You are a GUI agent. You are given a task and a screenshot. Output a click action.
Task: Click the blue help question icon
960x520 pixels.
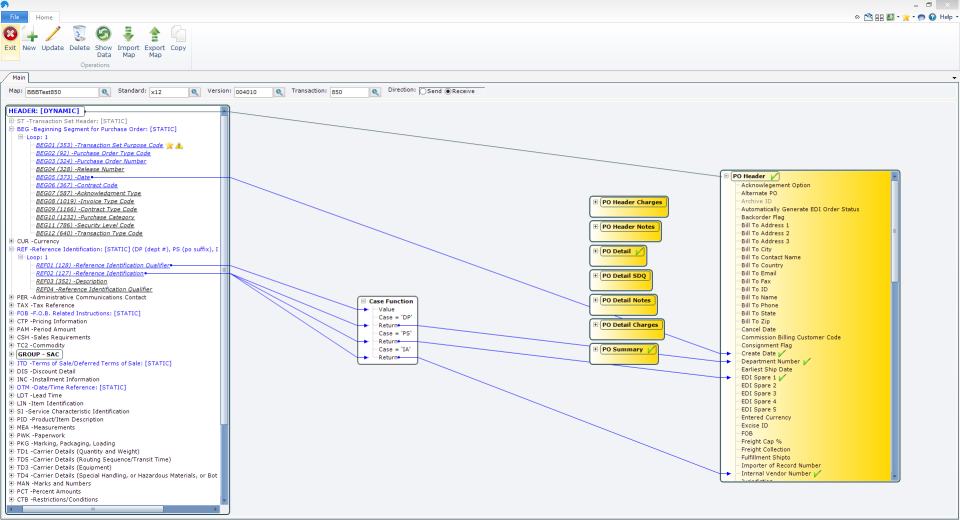pyautogui.click(x=932, y=17)
